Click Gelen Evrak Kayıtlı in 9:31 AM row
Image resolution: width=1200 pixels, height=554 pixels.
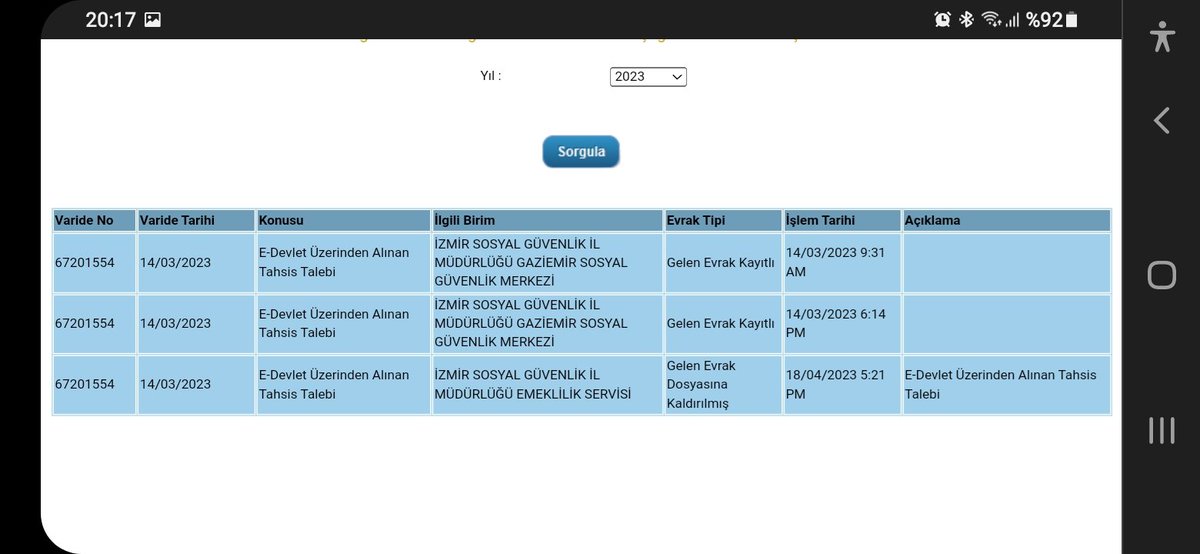click(x=722, y=263)
